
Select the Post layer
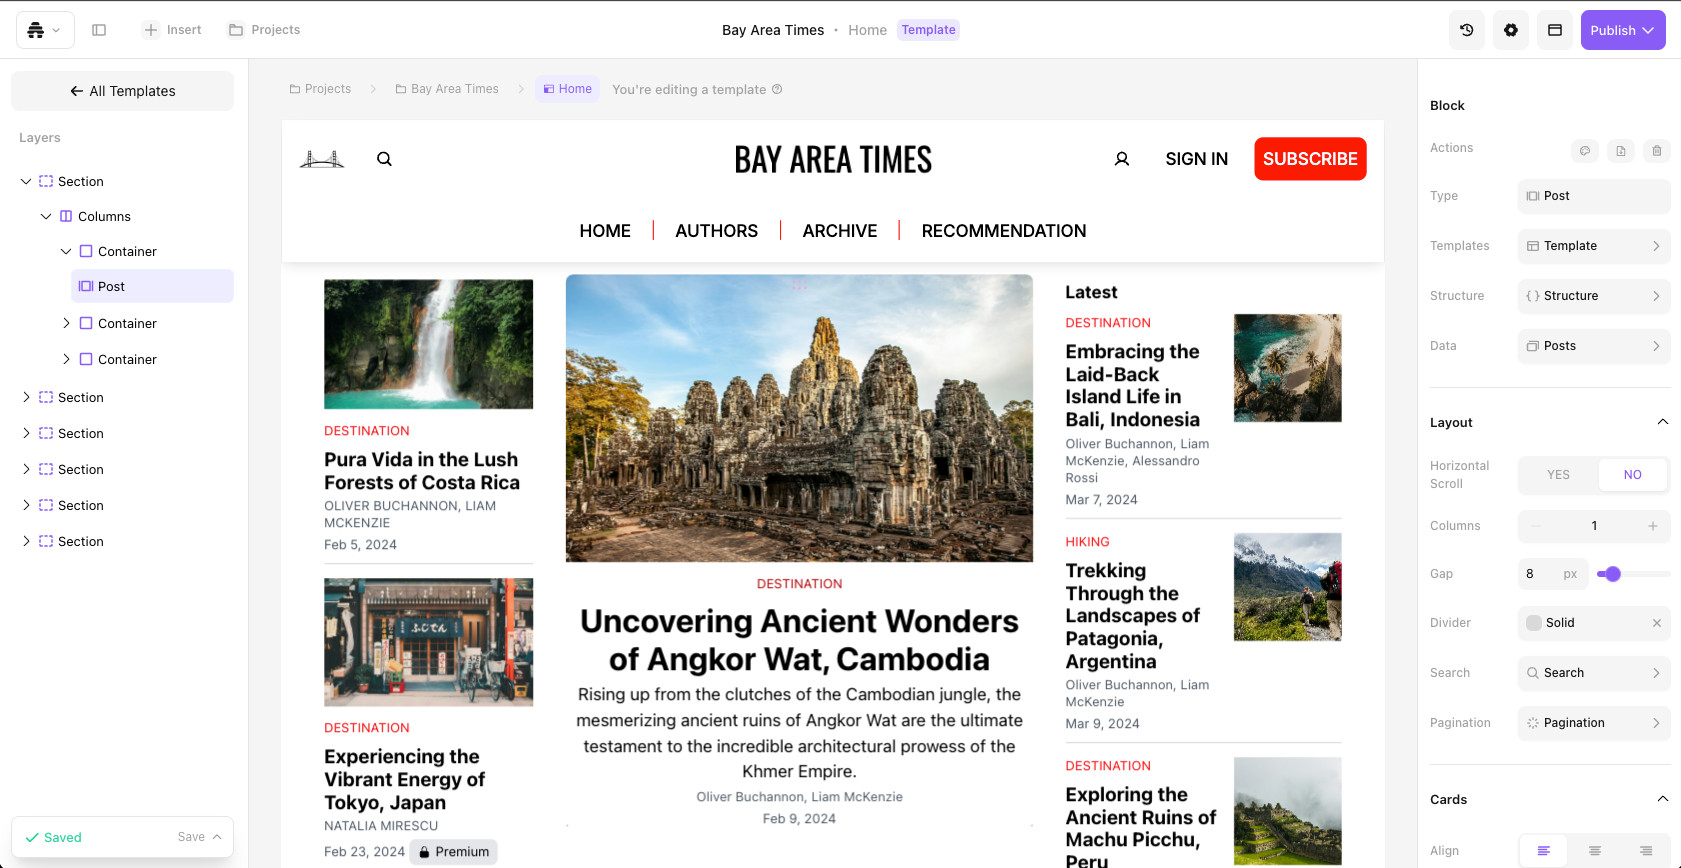pos(152,286)
